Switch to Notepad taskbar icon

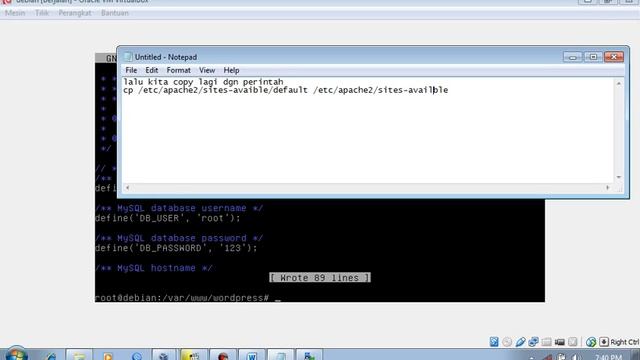coord(280,356)
